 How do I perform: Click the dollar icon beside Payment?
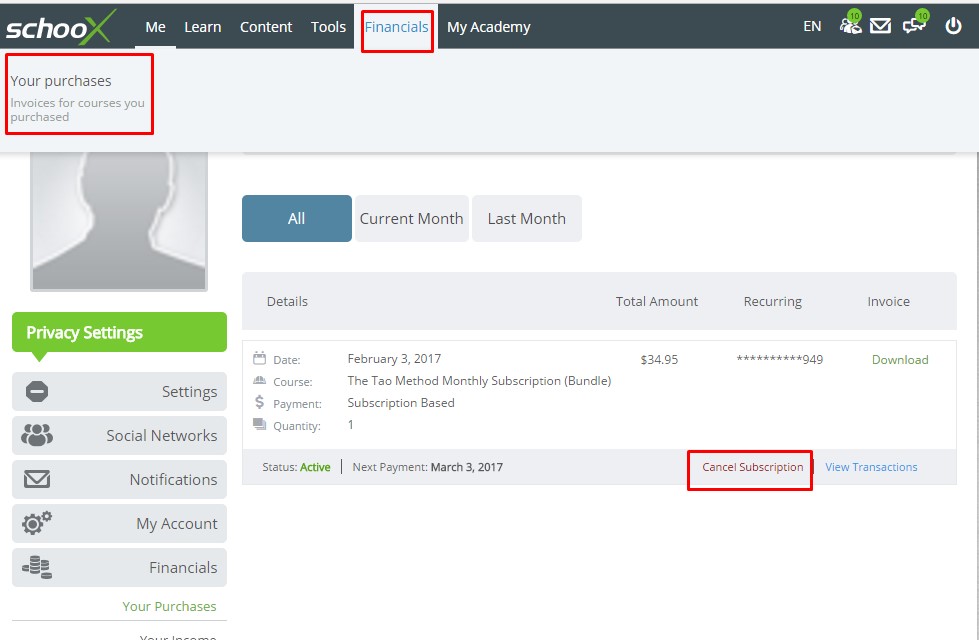click(x=259, y=402)
